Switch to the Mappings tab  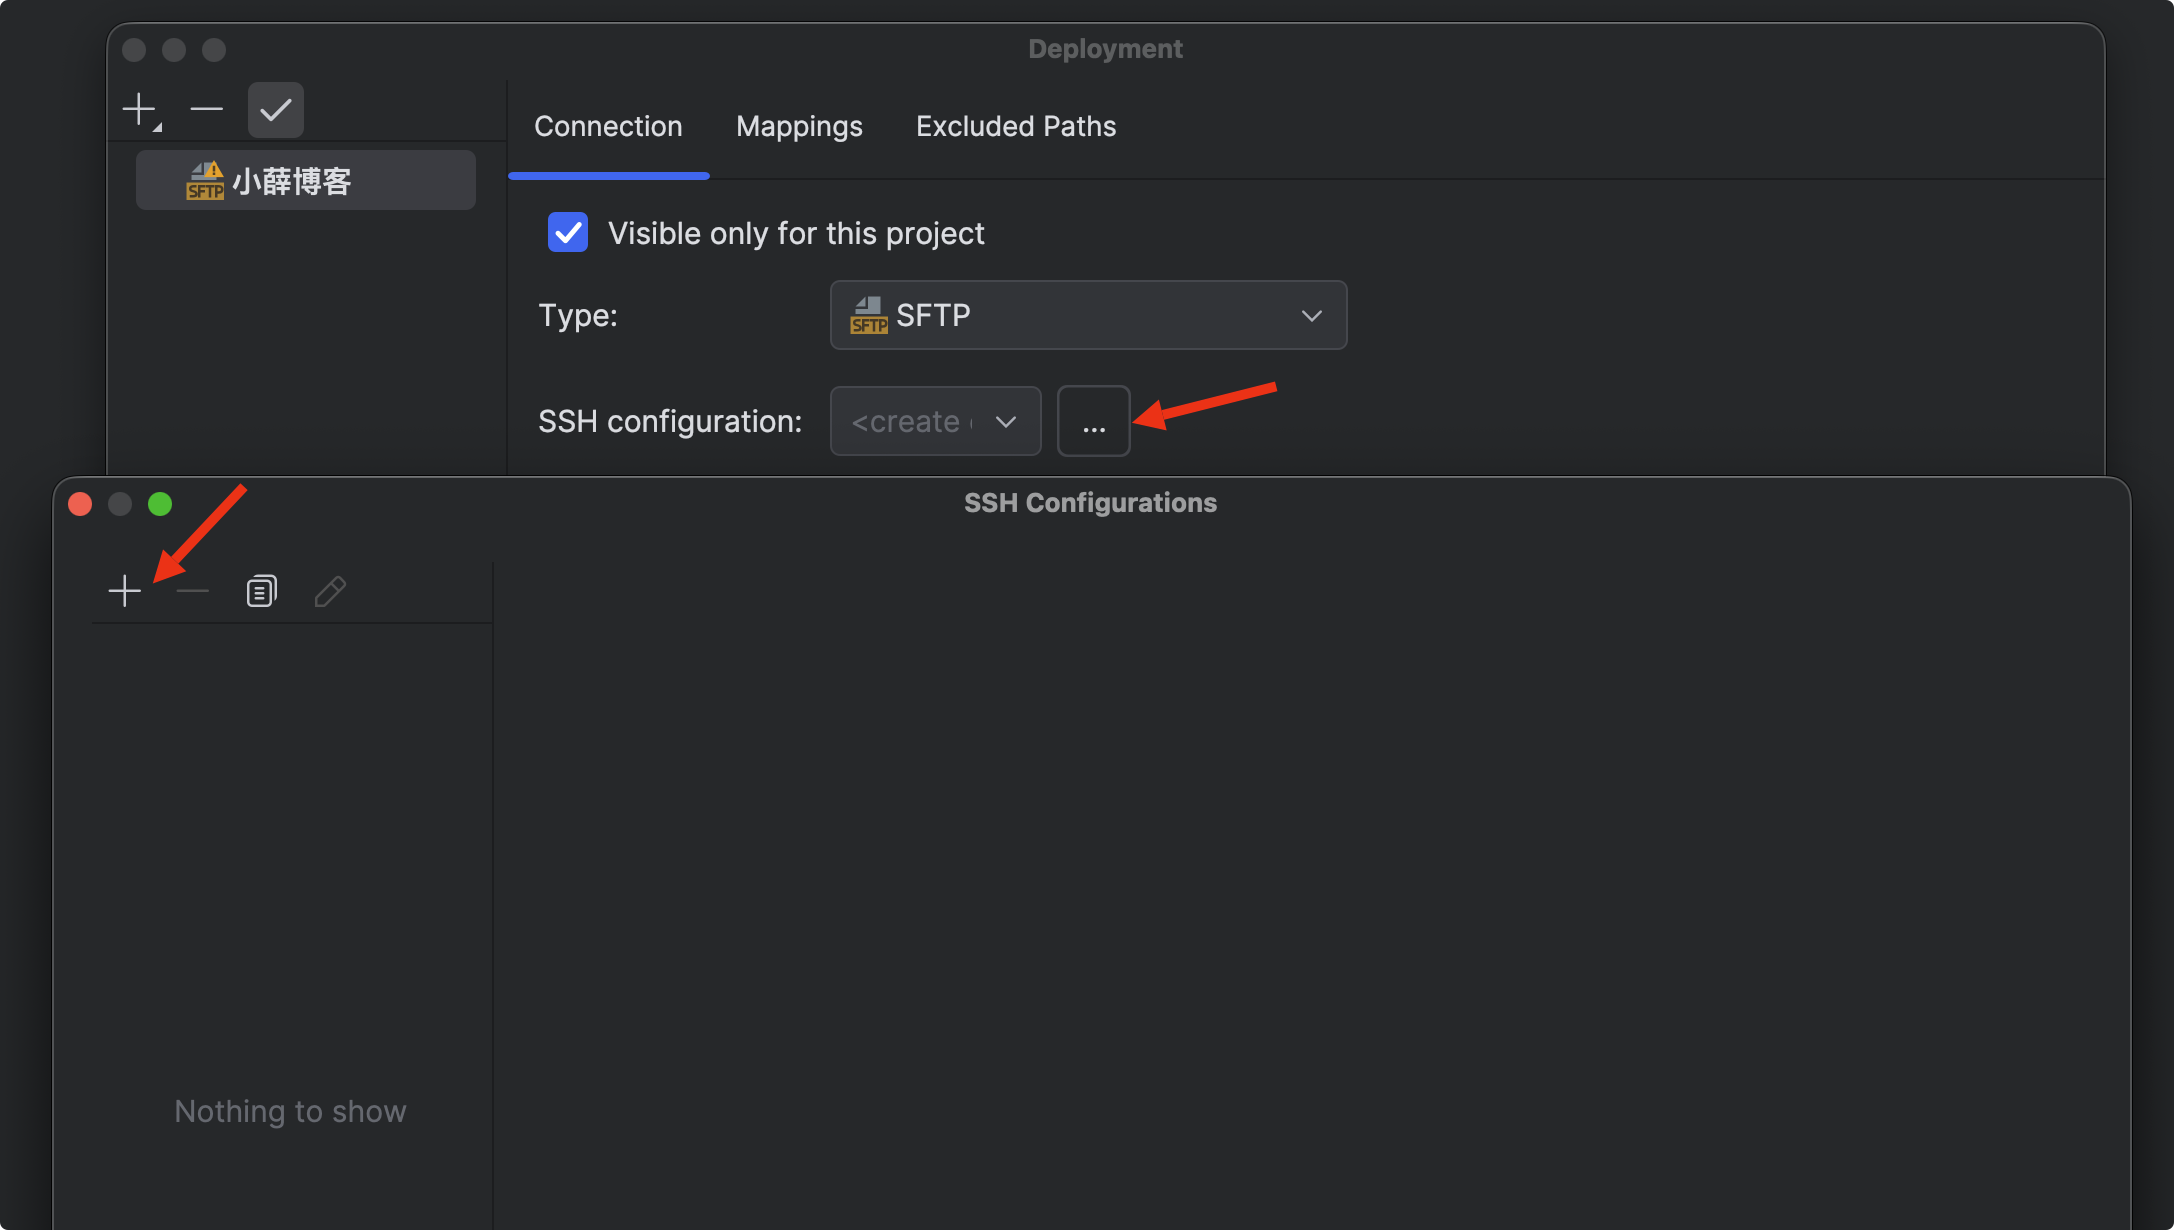coord(799,126)
